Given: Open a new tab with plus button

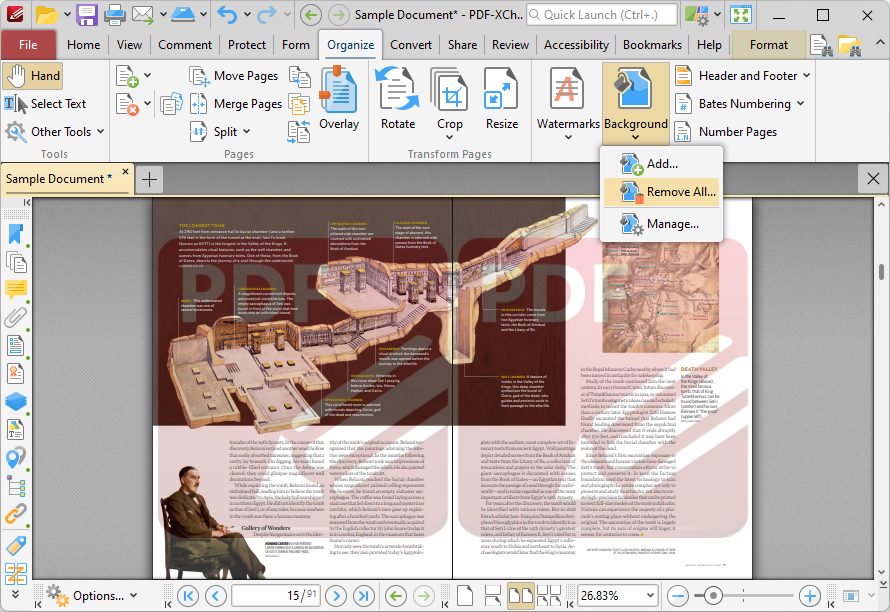Looking at the screenshot, I should (149, 179).
